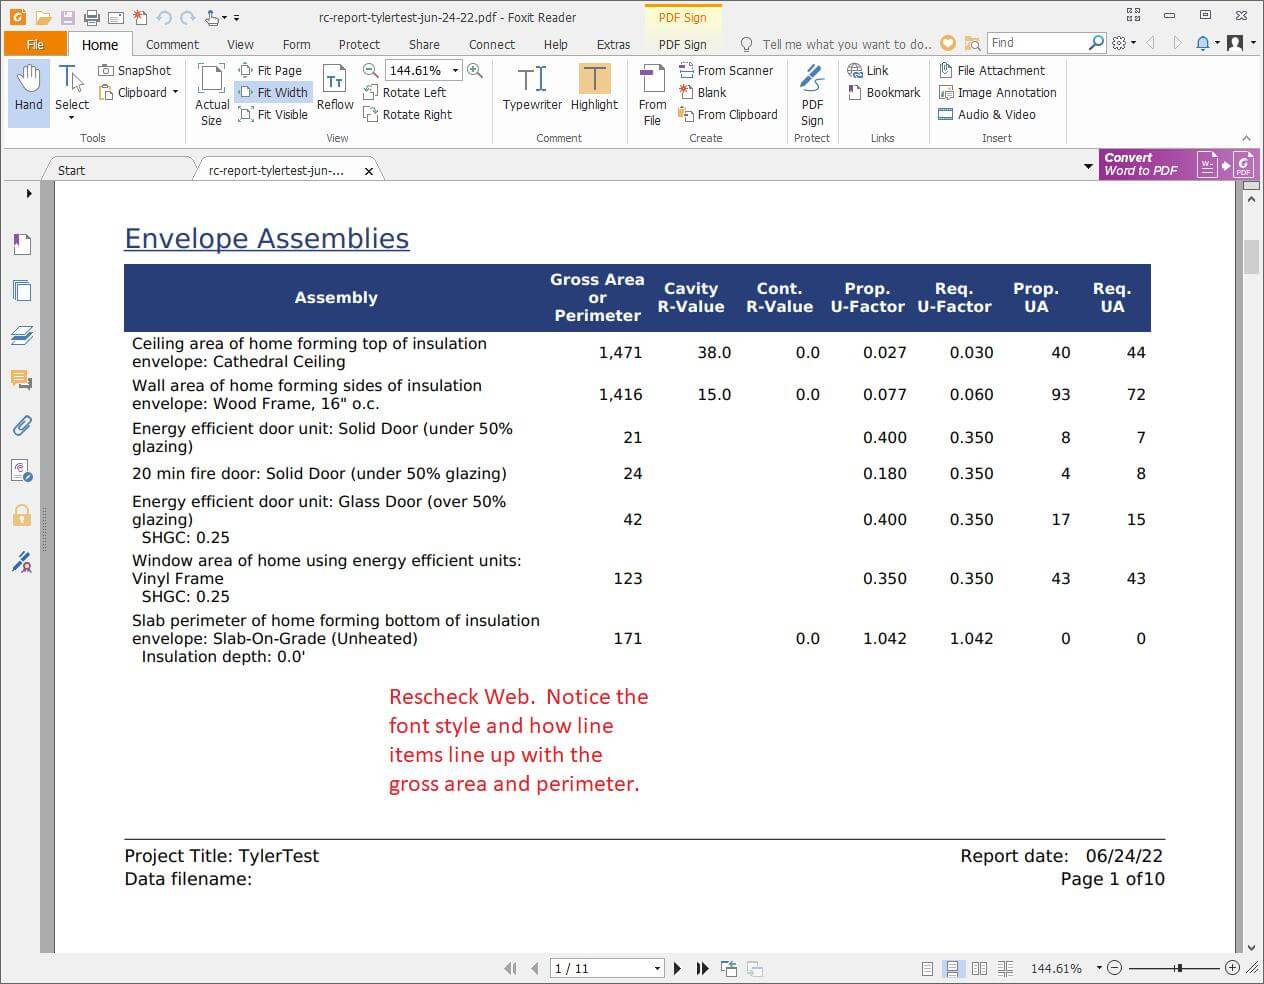
Task: Open the attachments panel in sidebar
Action: pos(21,426)
